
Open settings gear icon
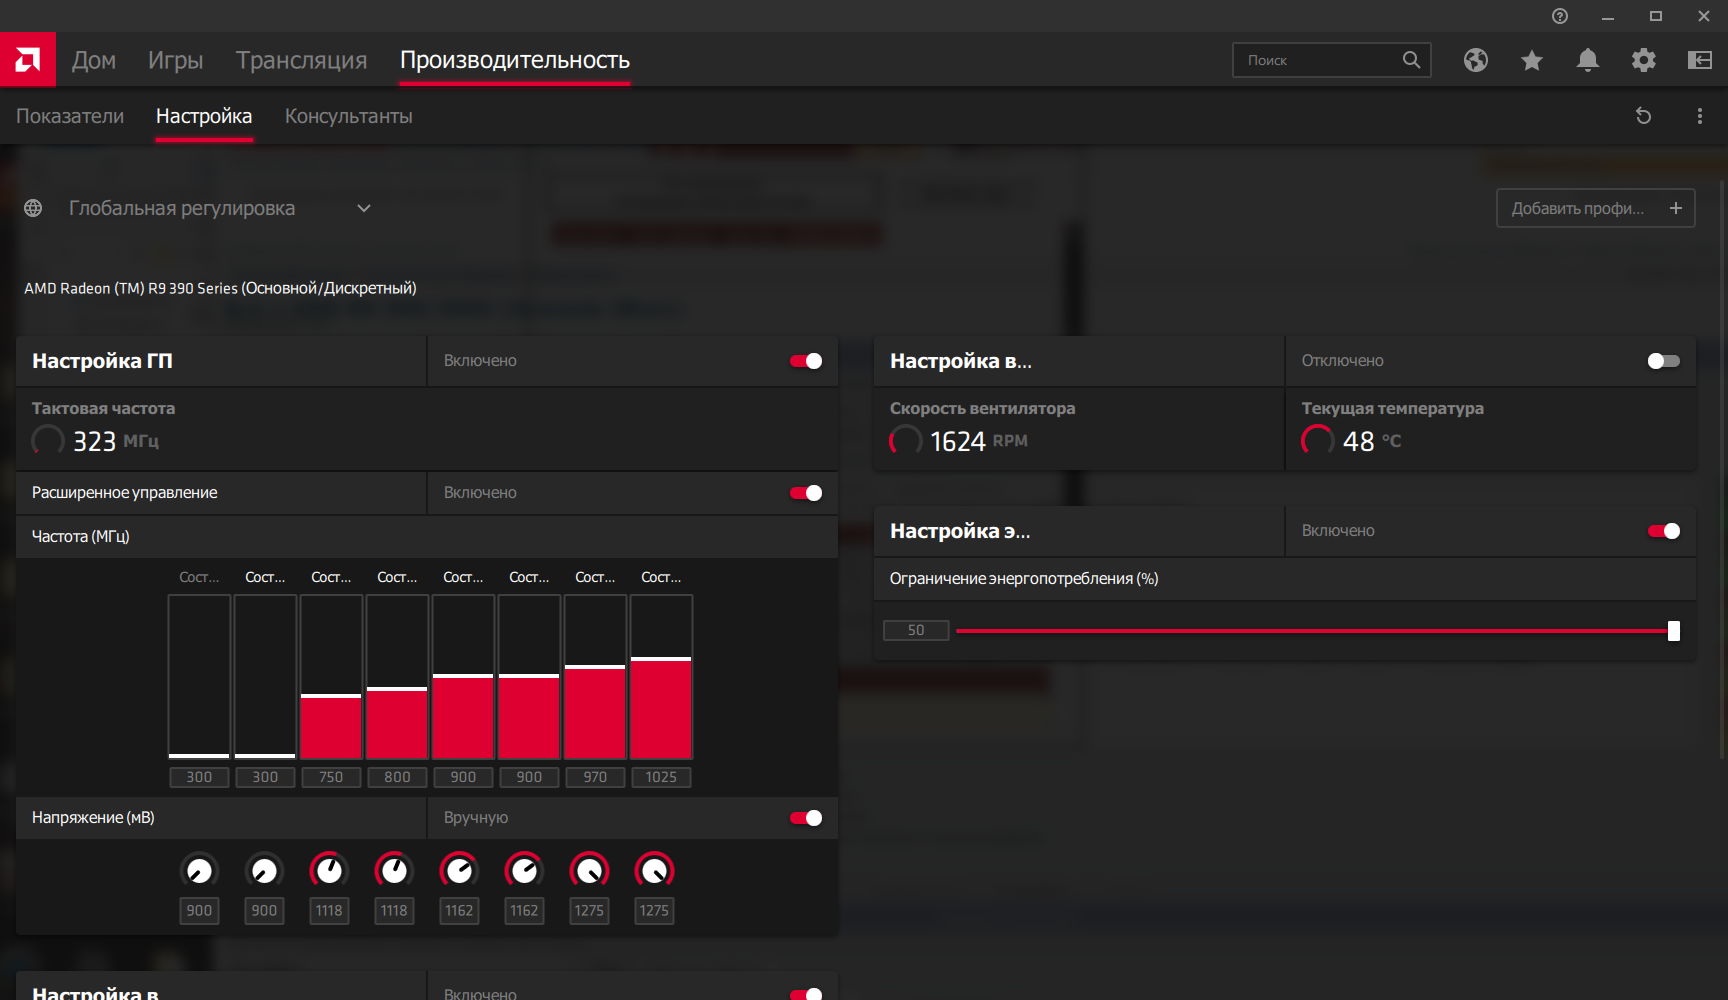coord(1644,60)
